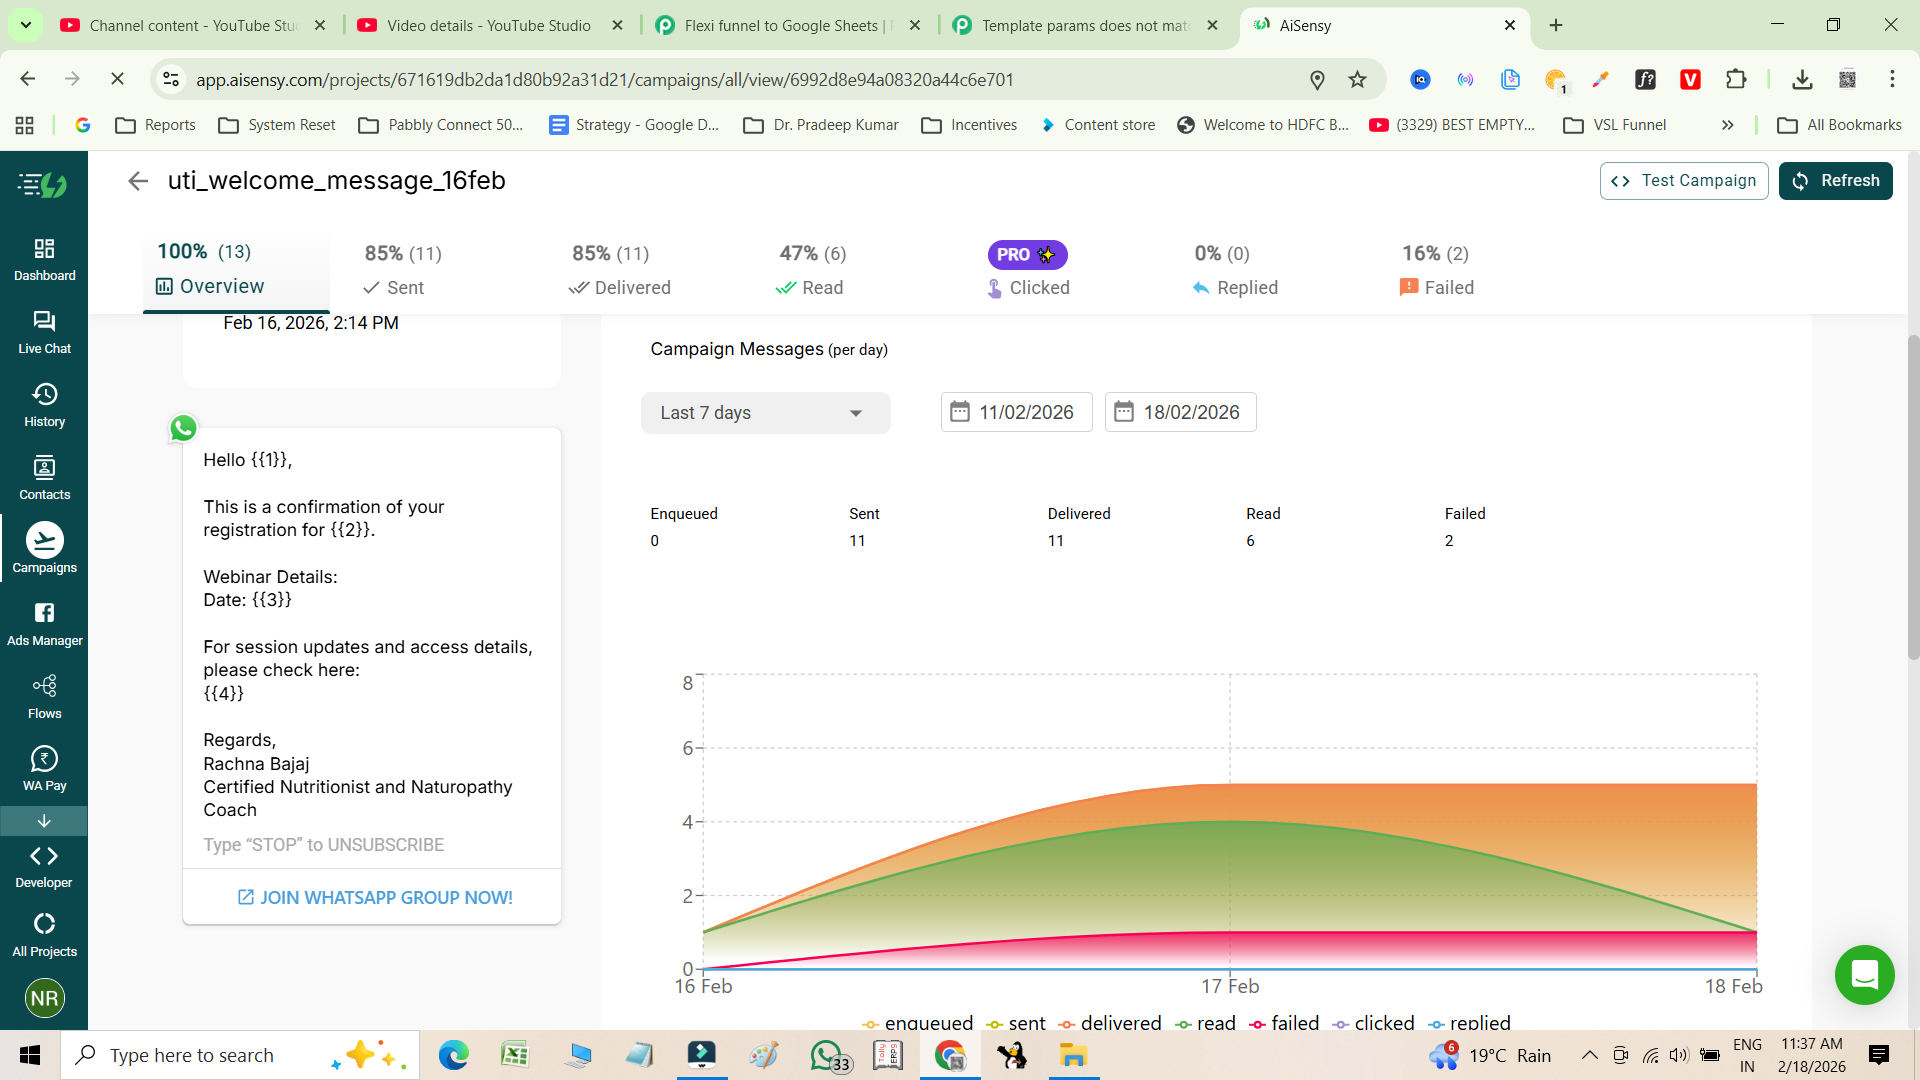Open the green chat support bubble
The width and height of the screenshot is (1920, 1080).
[x=1864, y=974]
